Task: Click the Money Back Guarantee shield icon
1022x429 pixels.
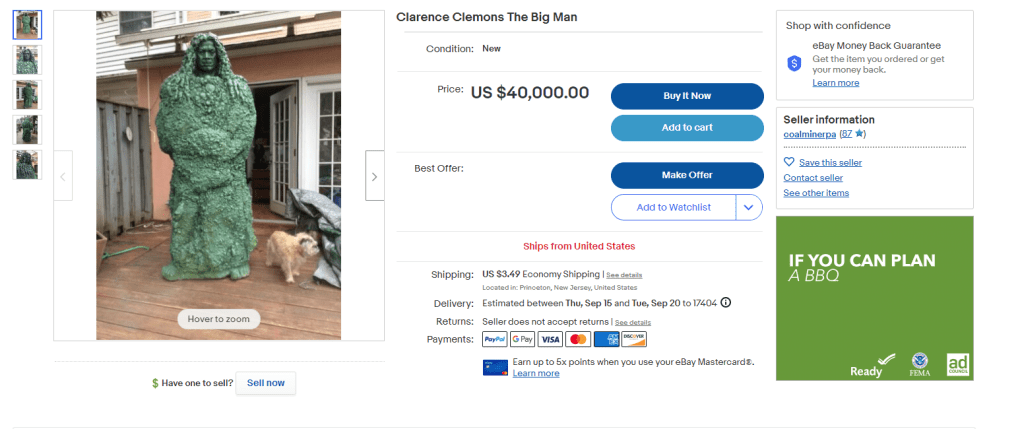Action: point(794,62)
